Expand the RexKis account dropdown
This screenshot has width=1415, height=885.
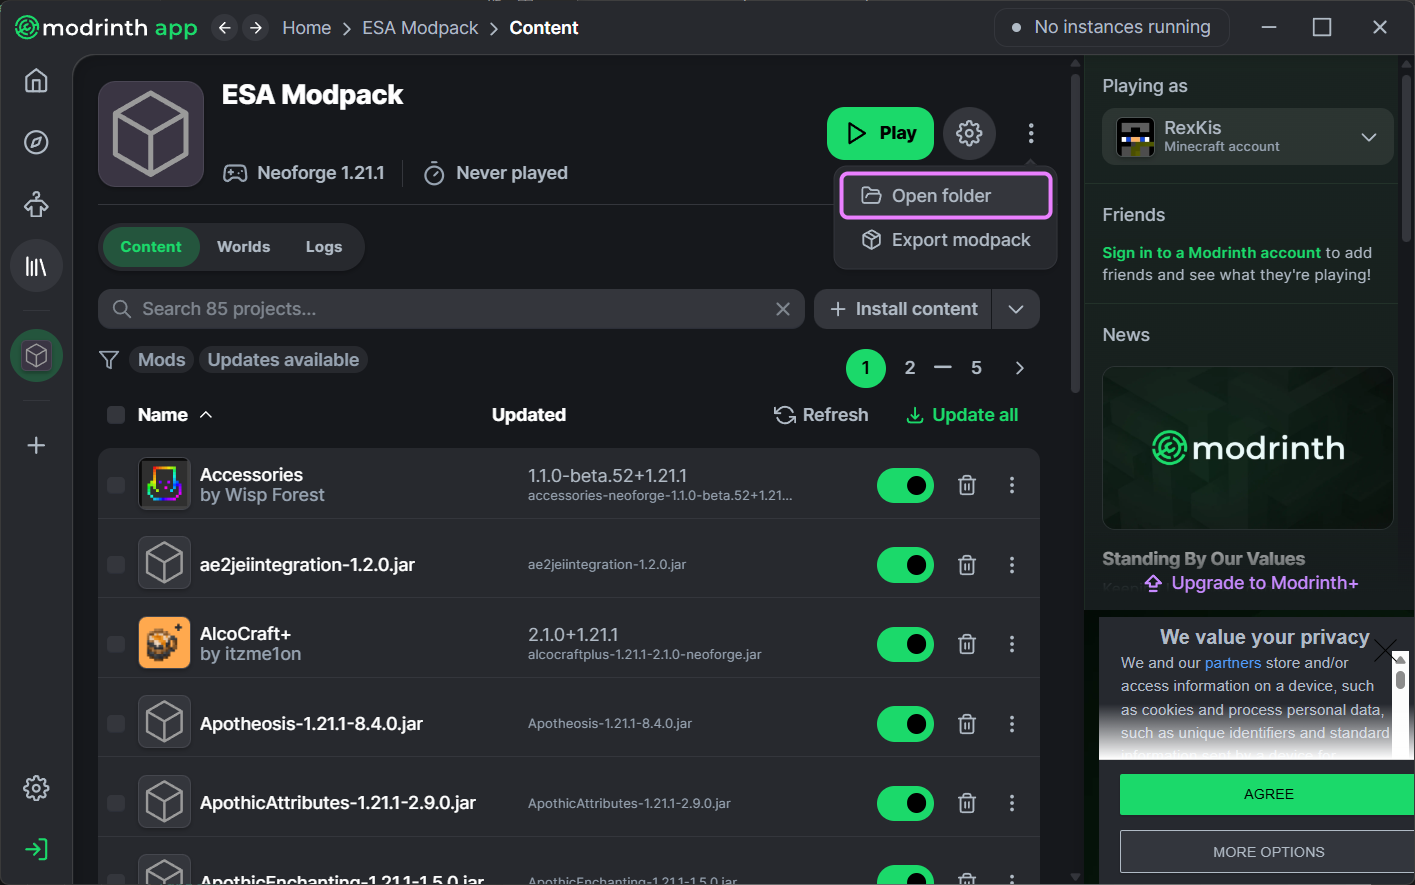pyautogui.click(x=1368, y=137)
